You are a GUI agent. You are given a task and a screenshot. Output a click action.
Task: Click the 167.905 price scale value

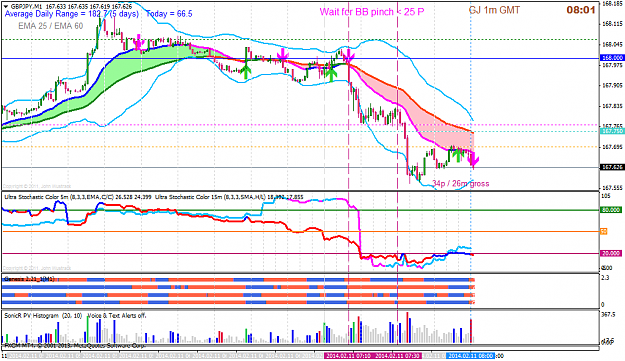coord(612,85)
